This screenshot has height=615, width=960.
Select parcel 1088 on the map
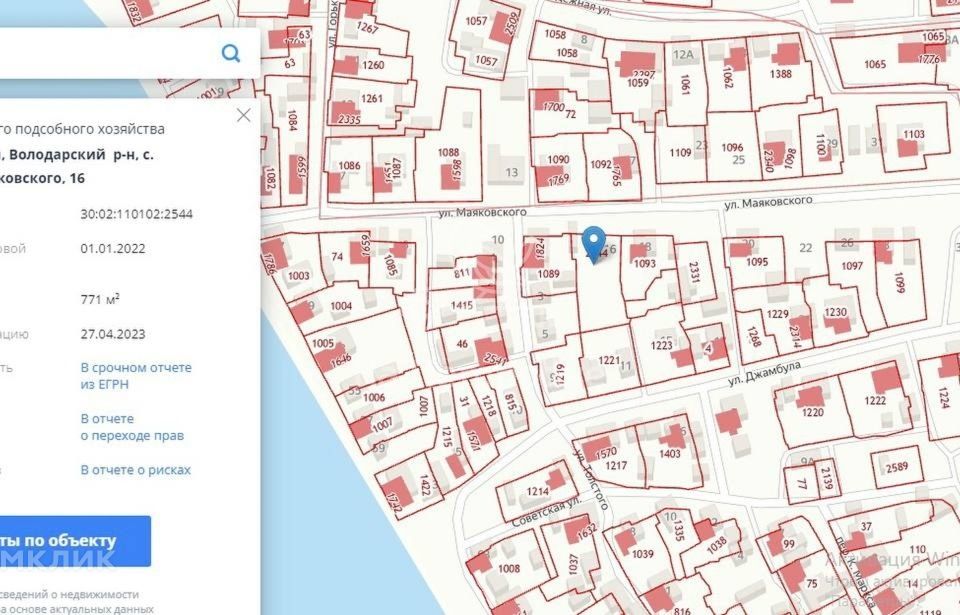click(x=450, y=155)
